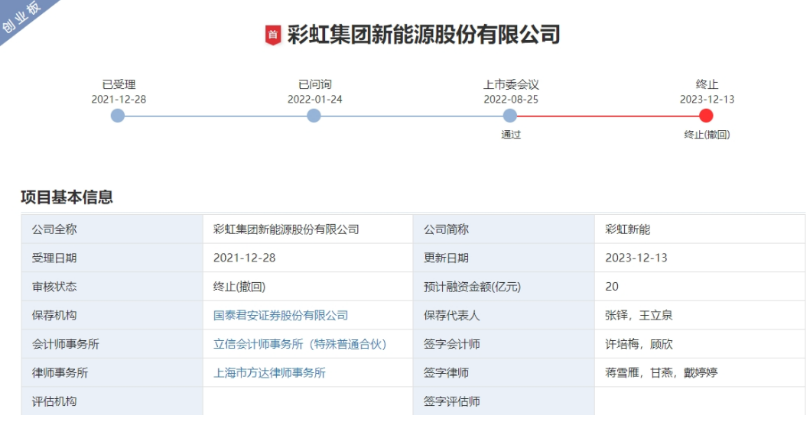Select the red 终止 timeline node dot
This screenshot has width=807, height=425.
(706, 116)
